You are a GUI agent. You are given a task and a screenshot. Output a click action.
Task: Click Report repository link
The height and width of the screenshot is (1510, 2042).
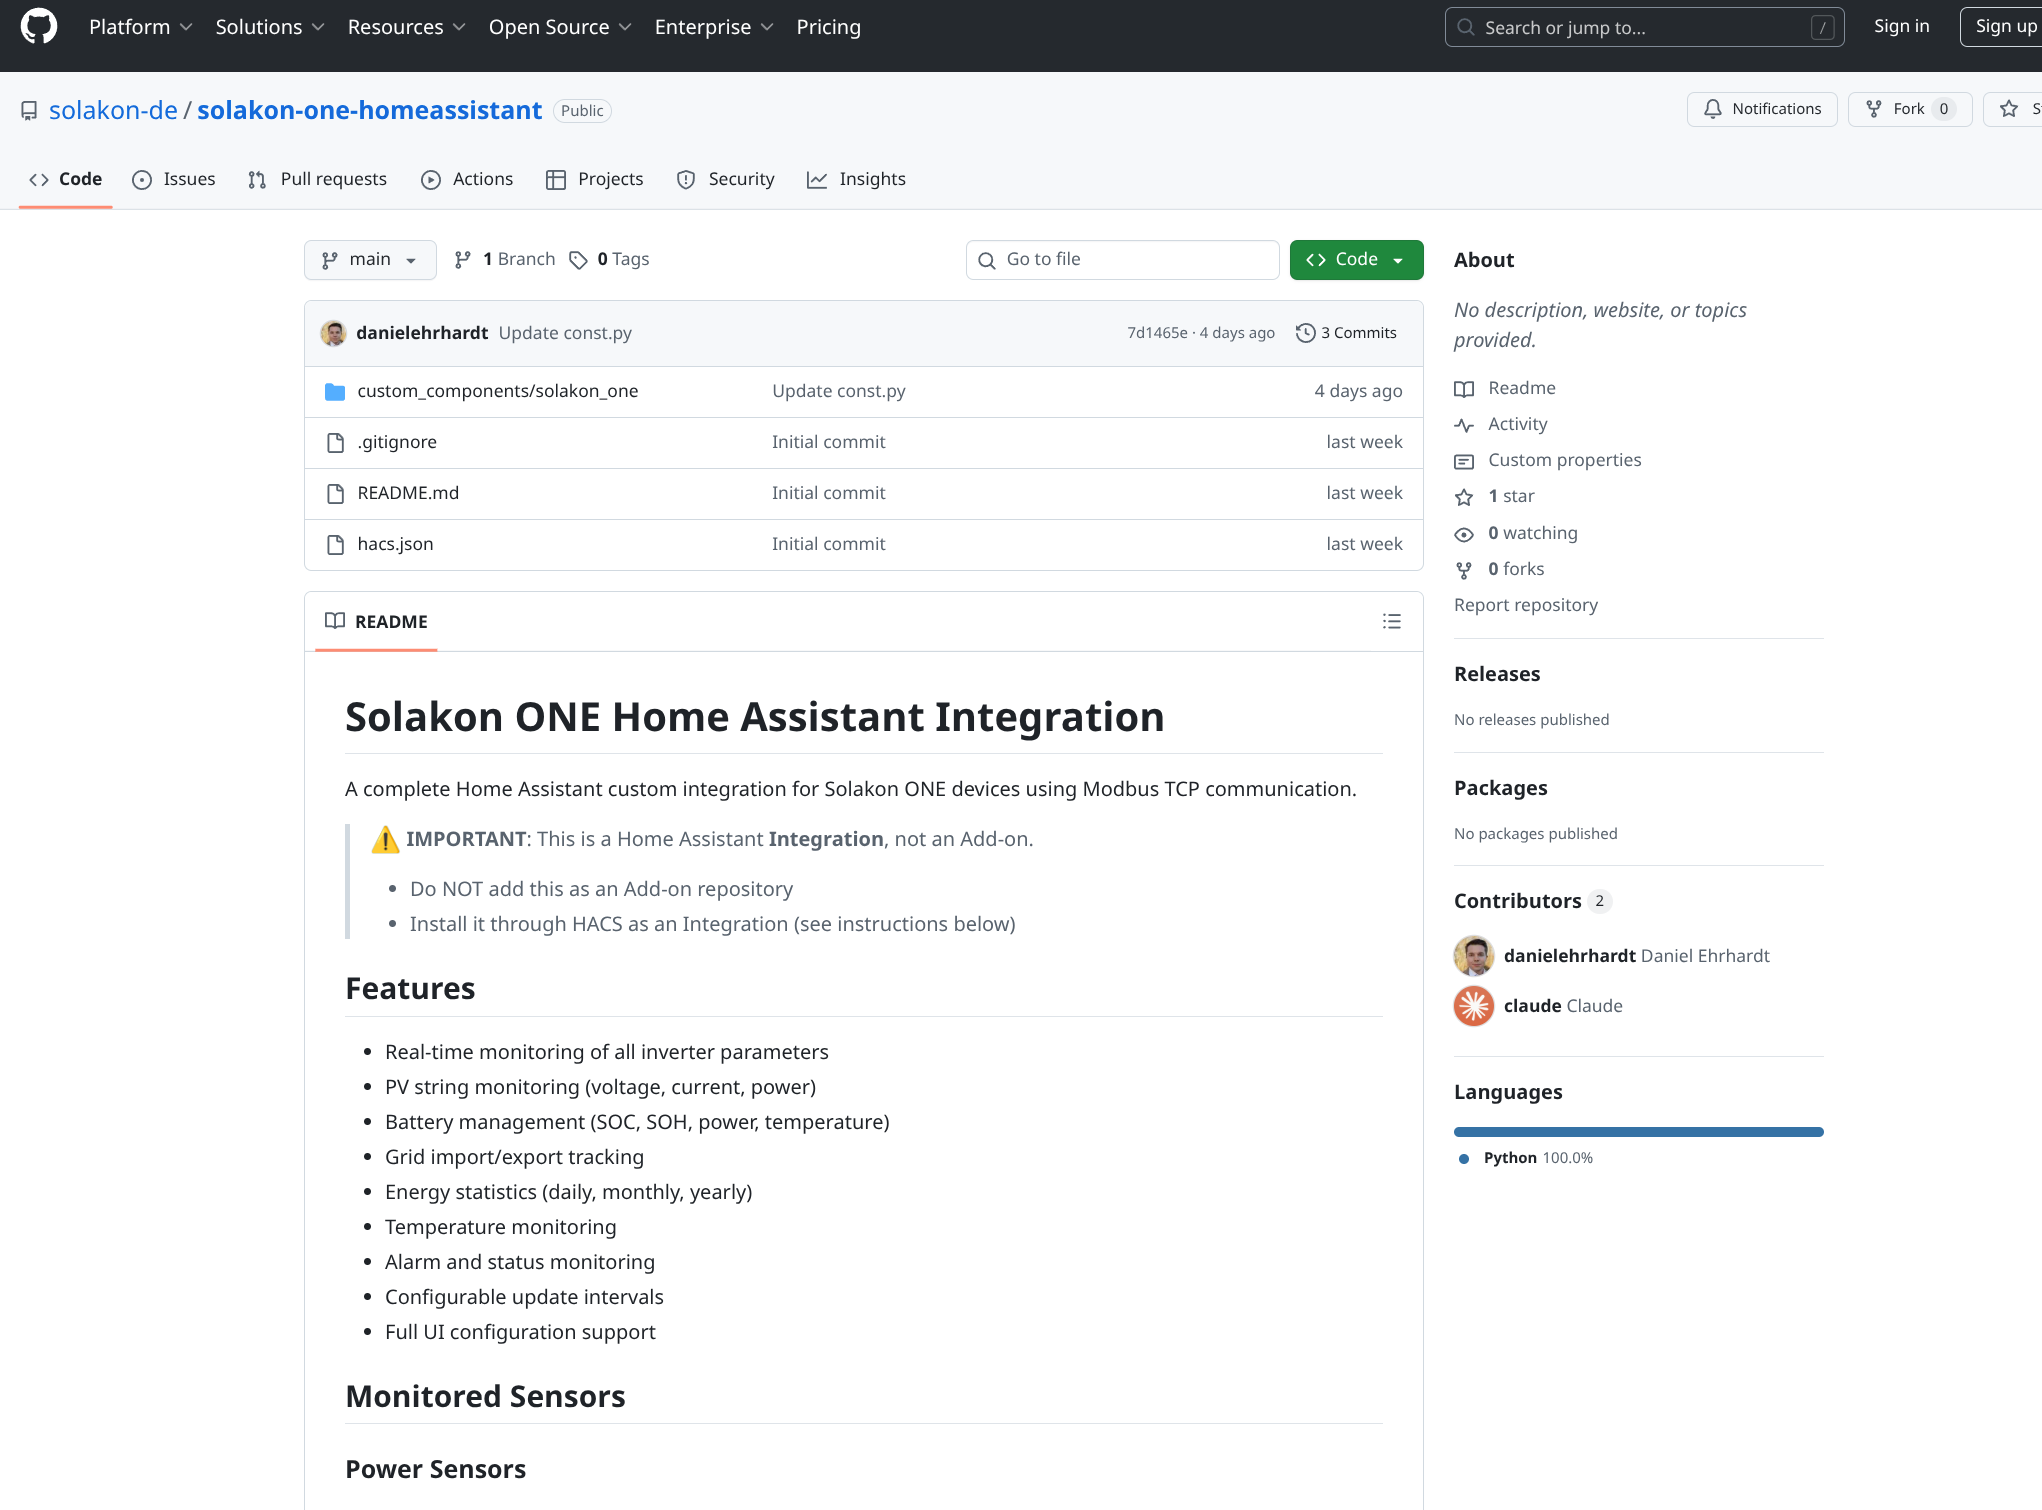click(1526, 605)
